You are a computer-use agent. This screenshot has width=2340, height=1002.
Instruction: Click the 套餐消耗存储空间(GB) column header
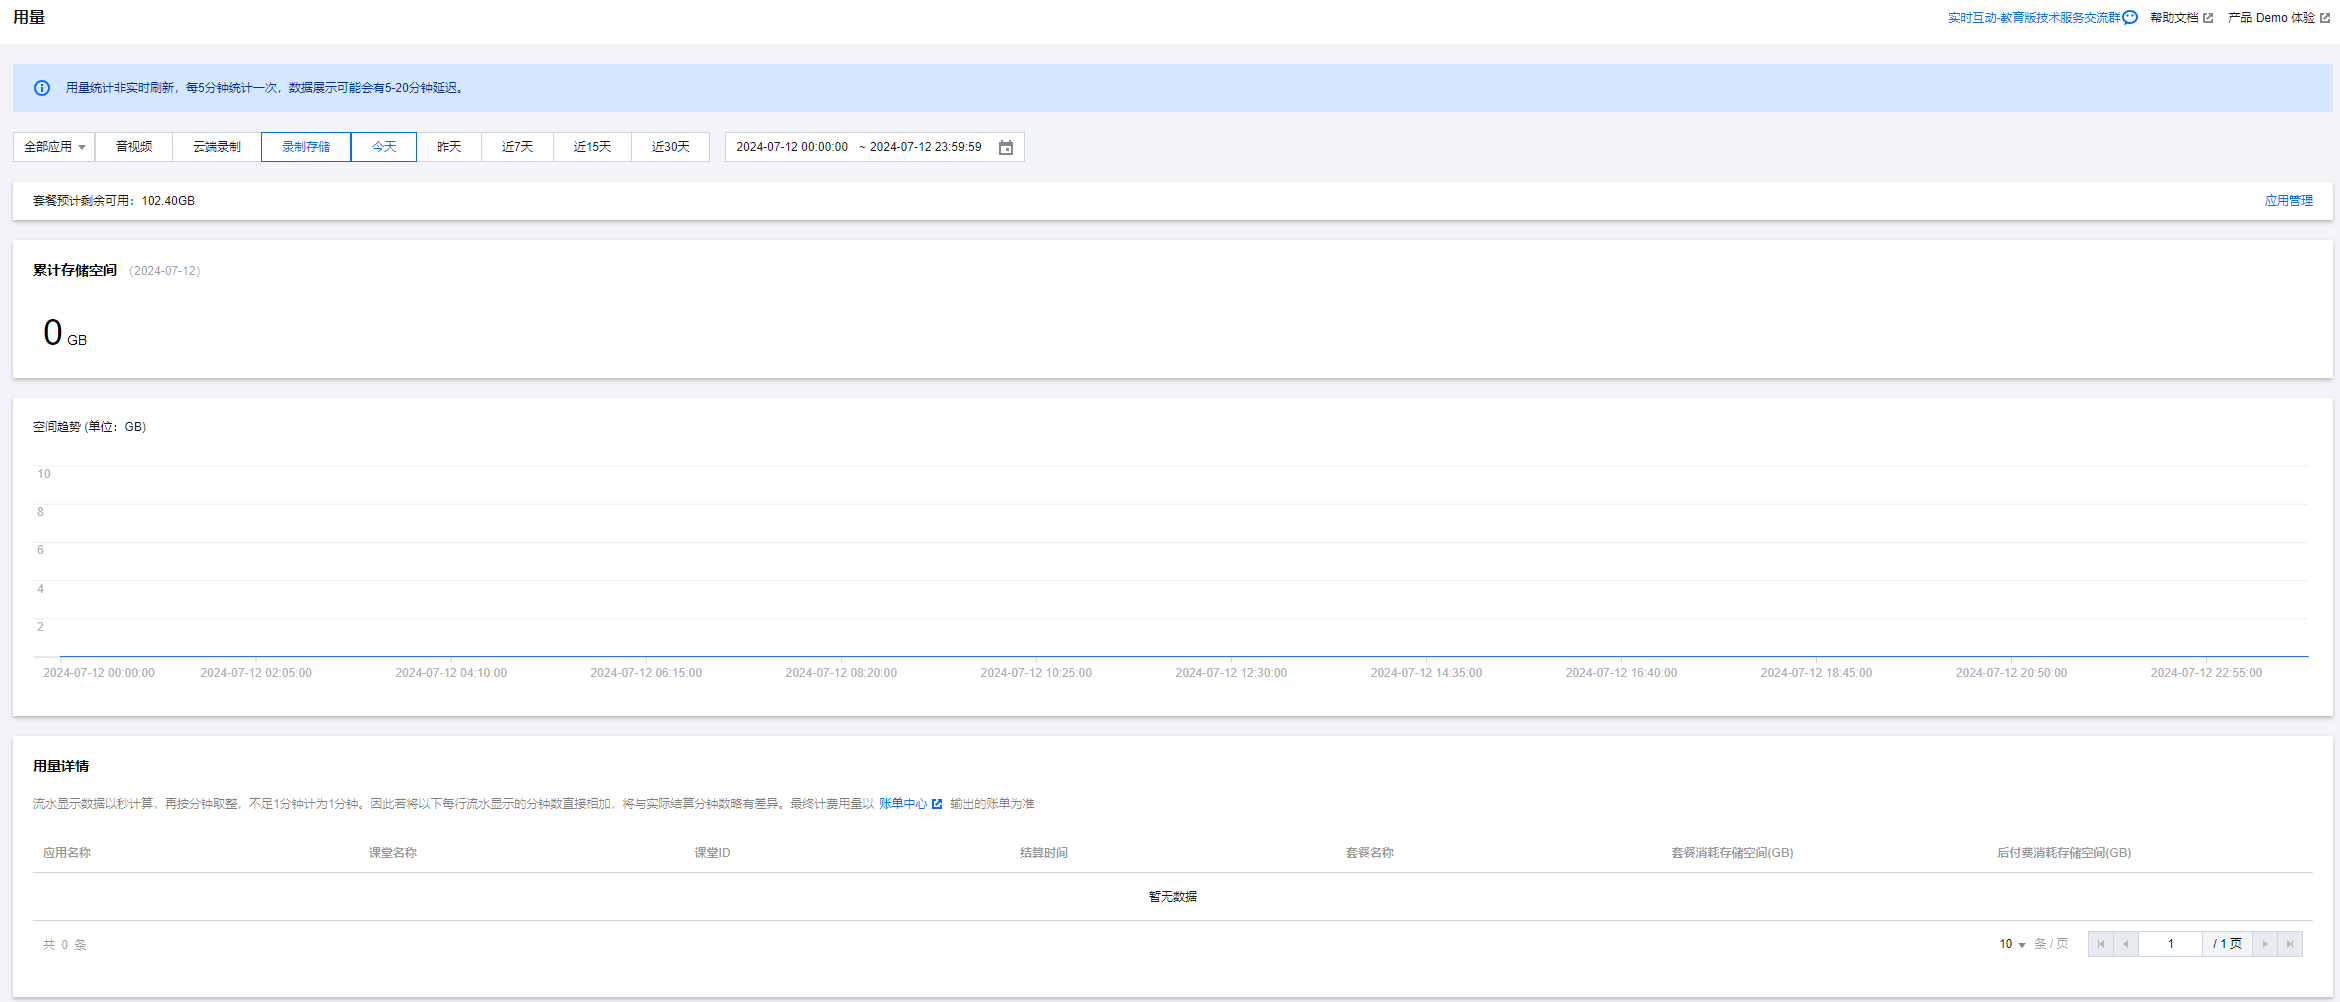click(1733, 853)
